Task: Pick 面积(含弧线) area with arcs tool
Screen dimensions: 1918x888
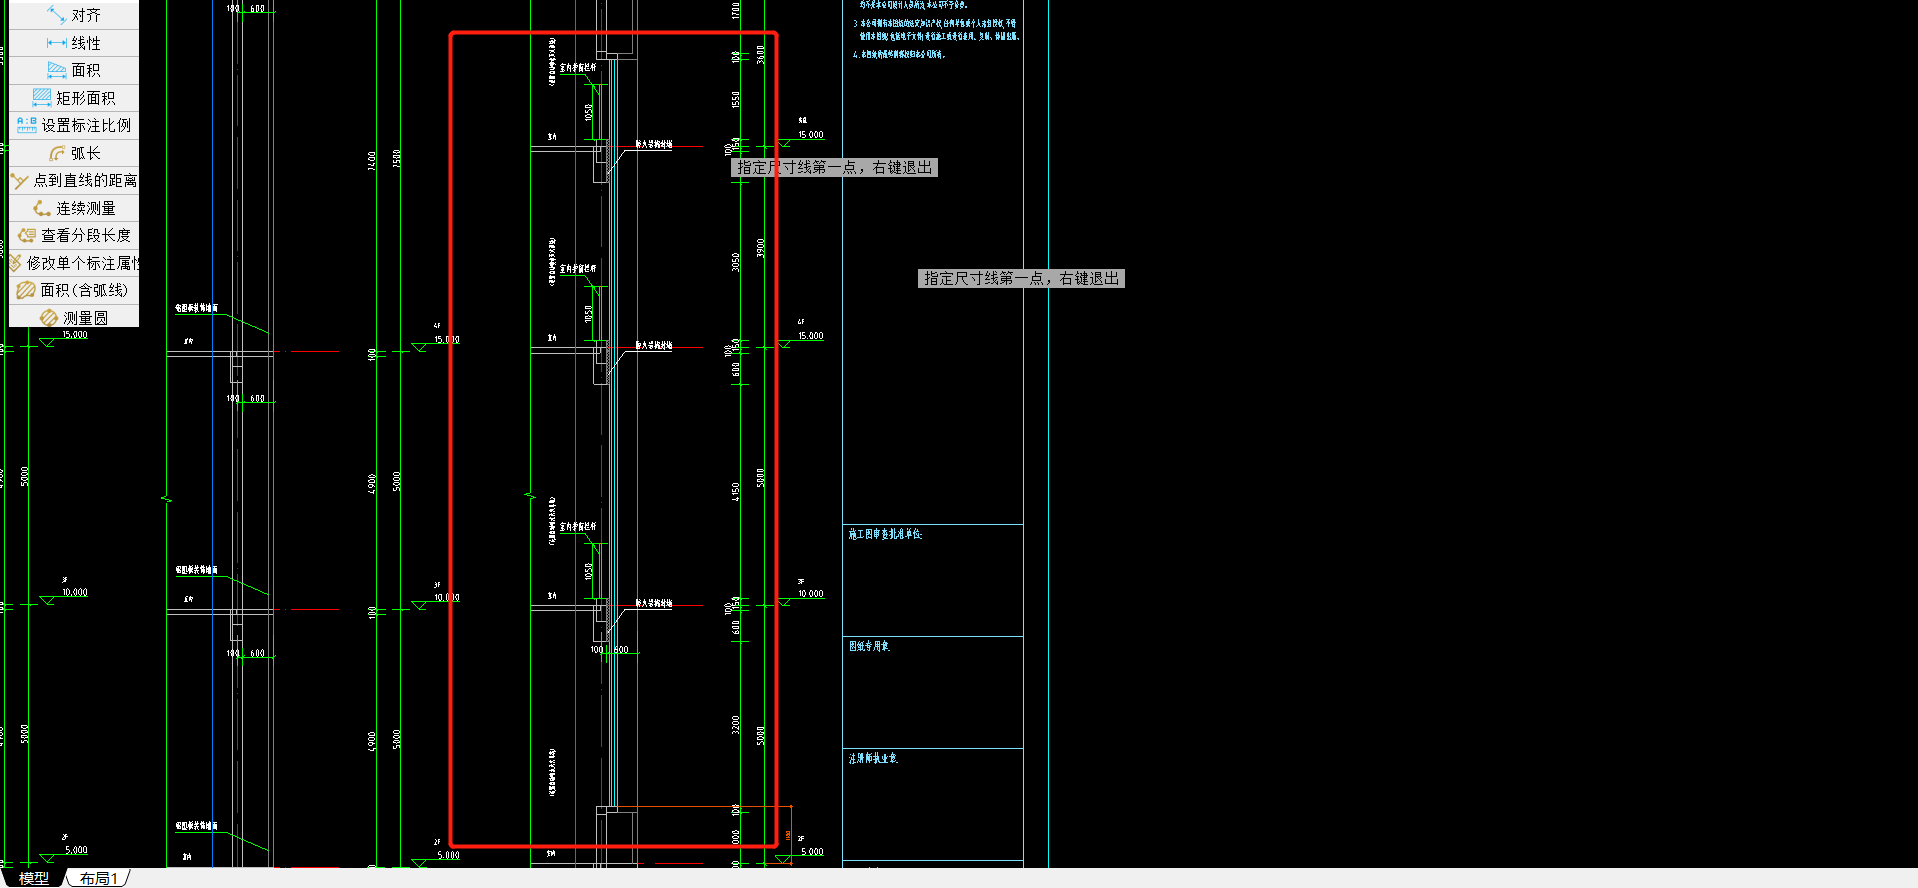Action: (74, 290)
